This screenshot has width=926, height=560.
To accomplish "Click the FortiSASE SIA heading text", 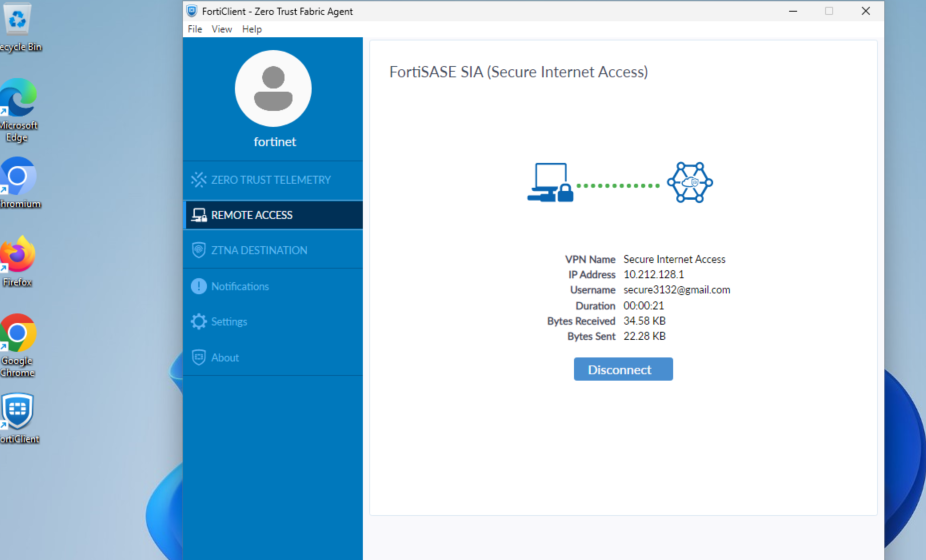I will coord(519,72).
